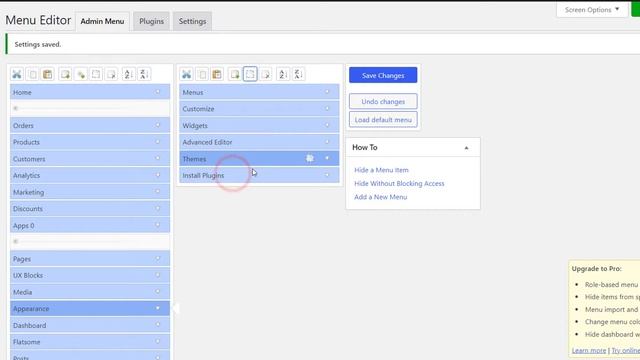Screen dimensions: 640x360
Task: Select the Media menu item
Action: [90, 292]
